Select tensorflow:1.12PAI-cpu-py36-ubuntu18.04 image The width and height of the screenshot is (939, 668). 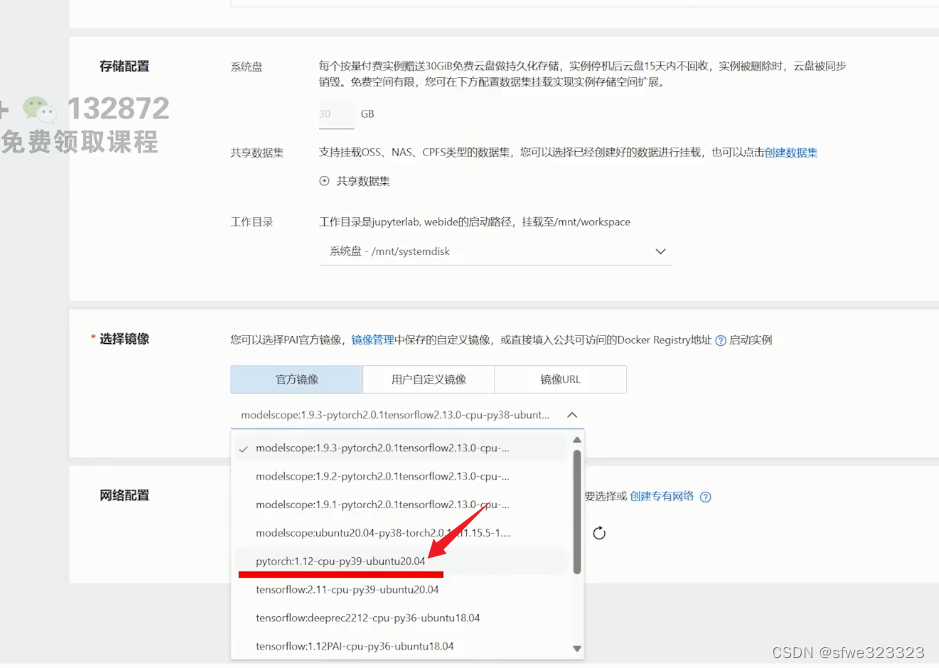pos(400,646)
